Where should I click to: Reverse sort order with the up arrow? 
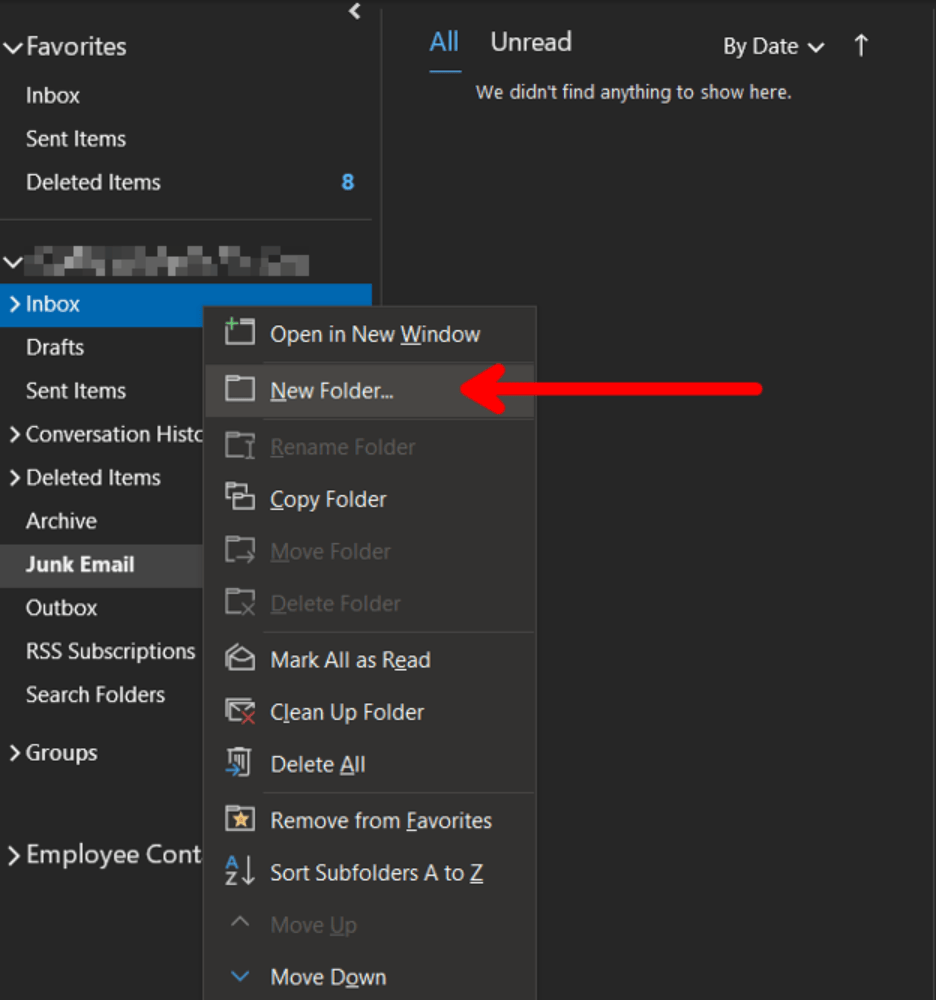[861, 46]
